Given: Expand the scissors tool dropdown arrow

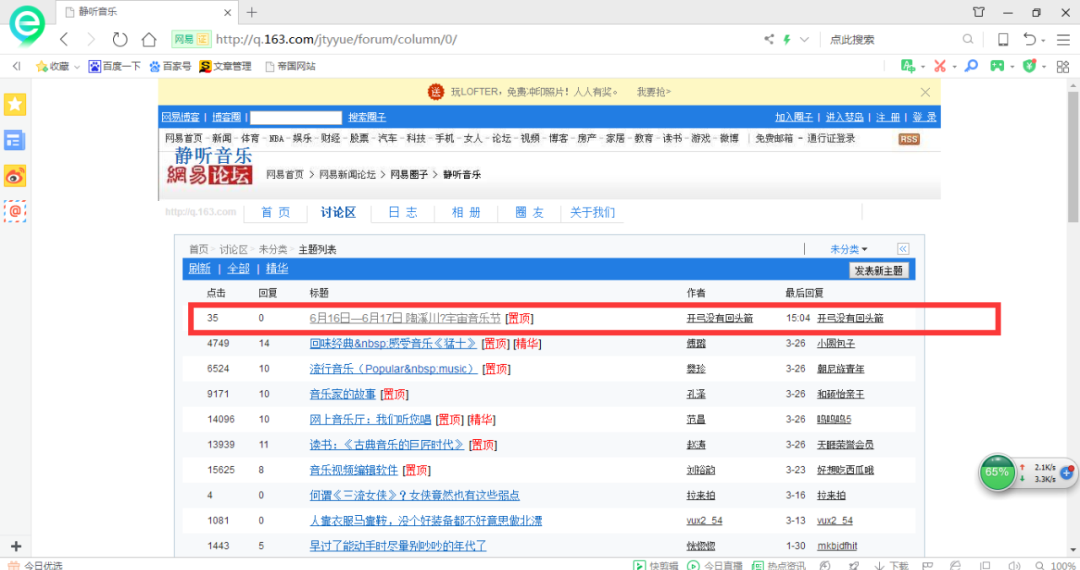Looking at the screenshot, I should tap(954, 67).
